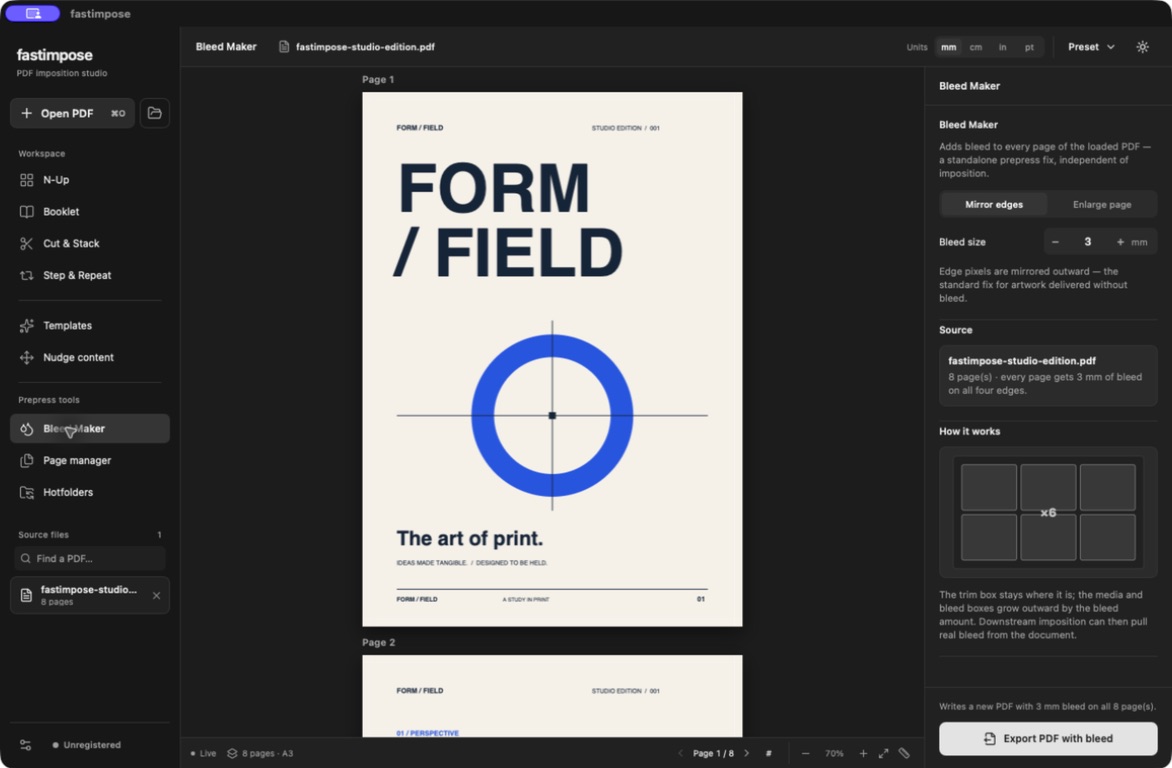Set units to cm
The height and width of the screenshot is (768, 1172).
click(975, 46)
